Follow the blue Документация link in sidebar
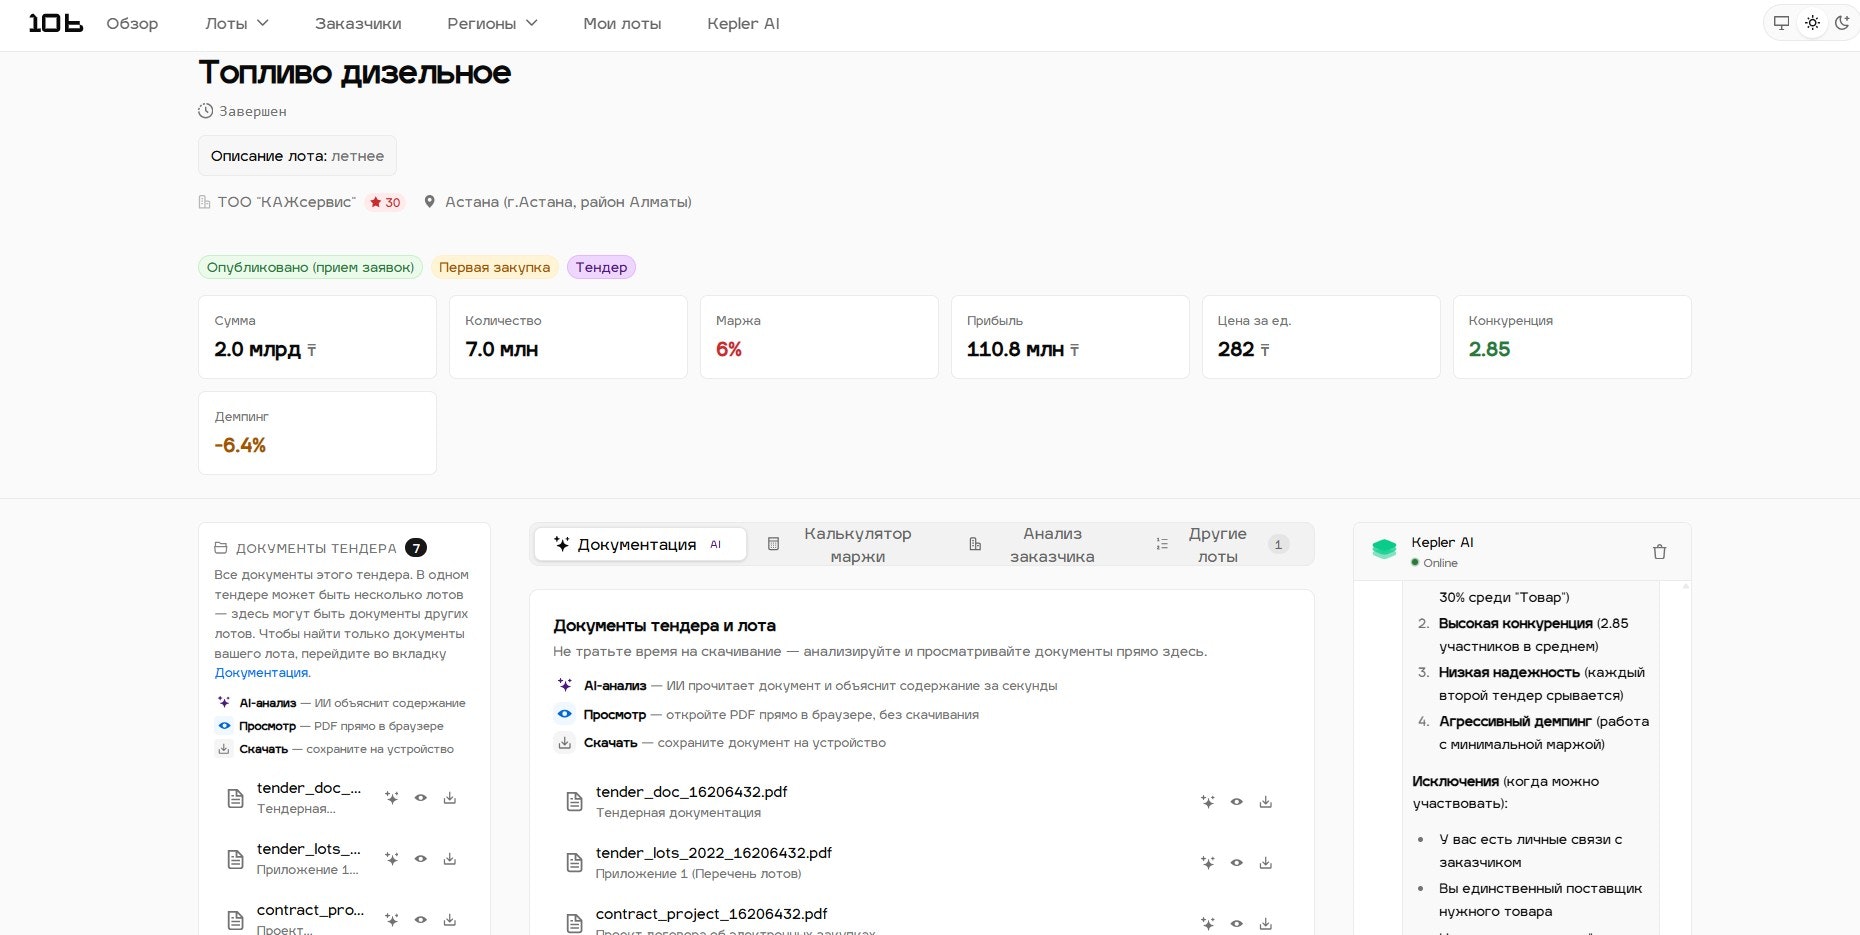This screenshot has height=935, width=1860. (x=262, y=673)
